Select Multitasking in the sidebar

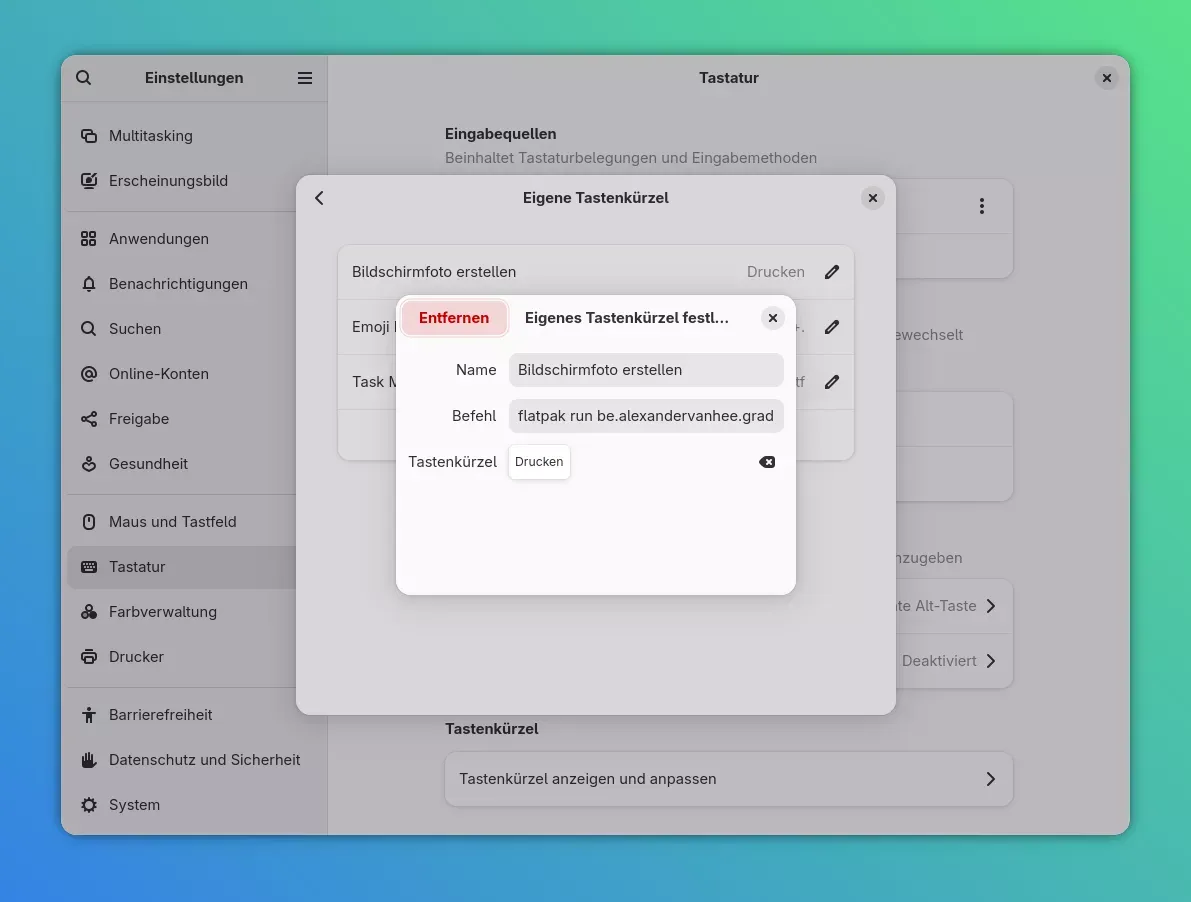pos(150,136)
